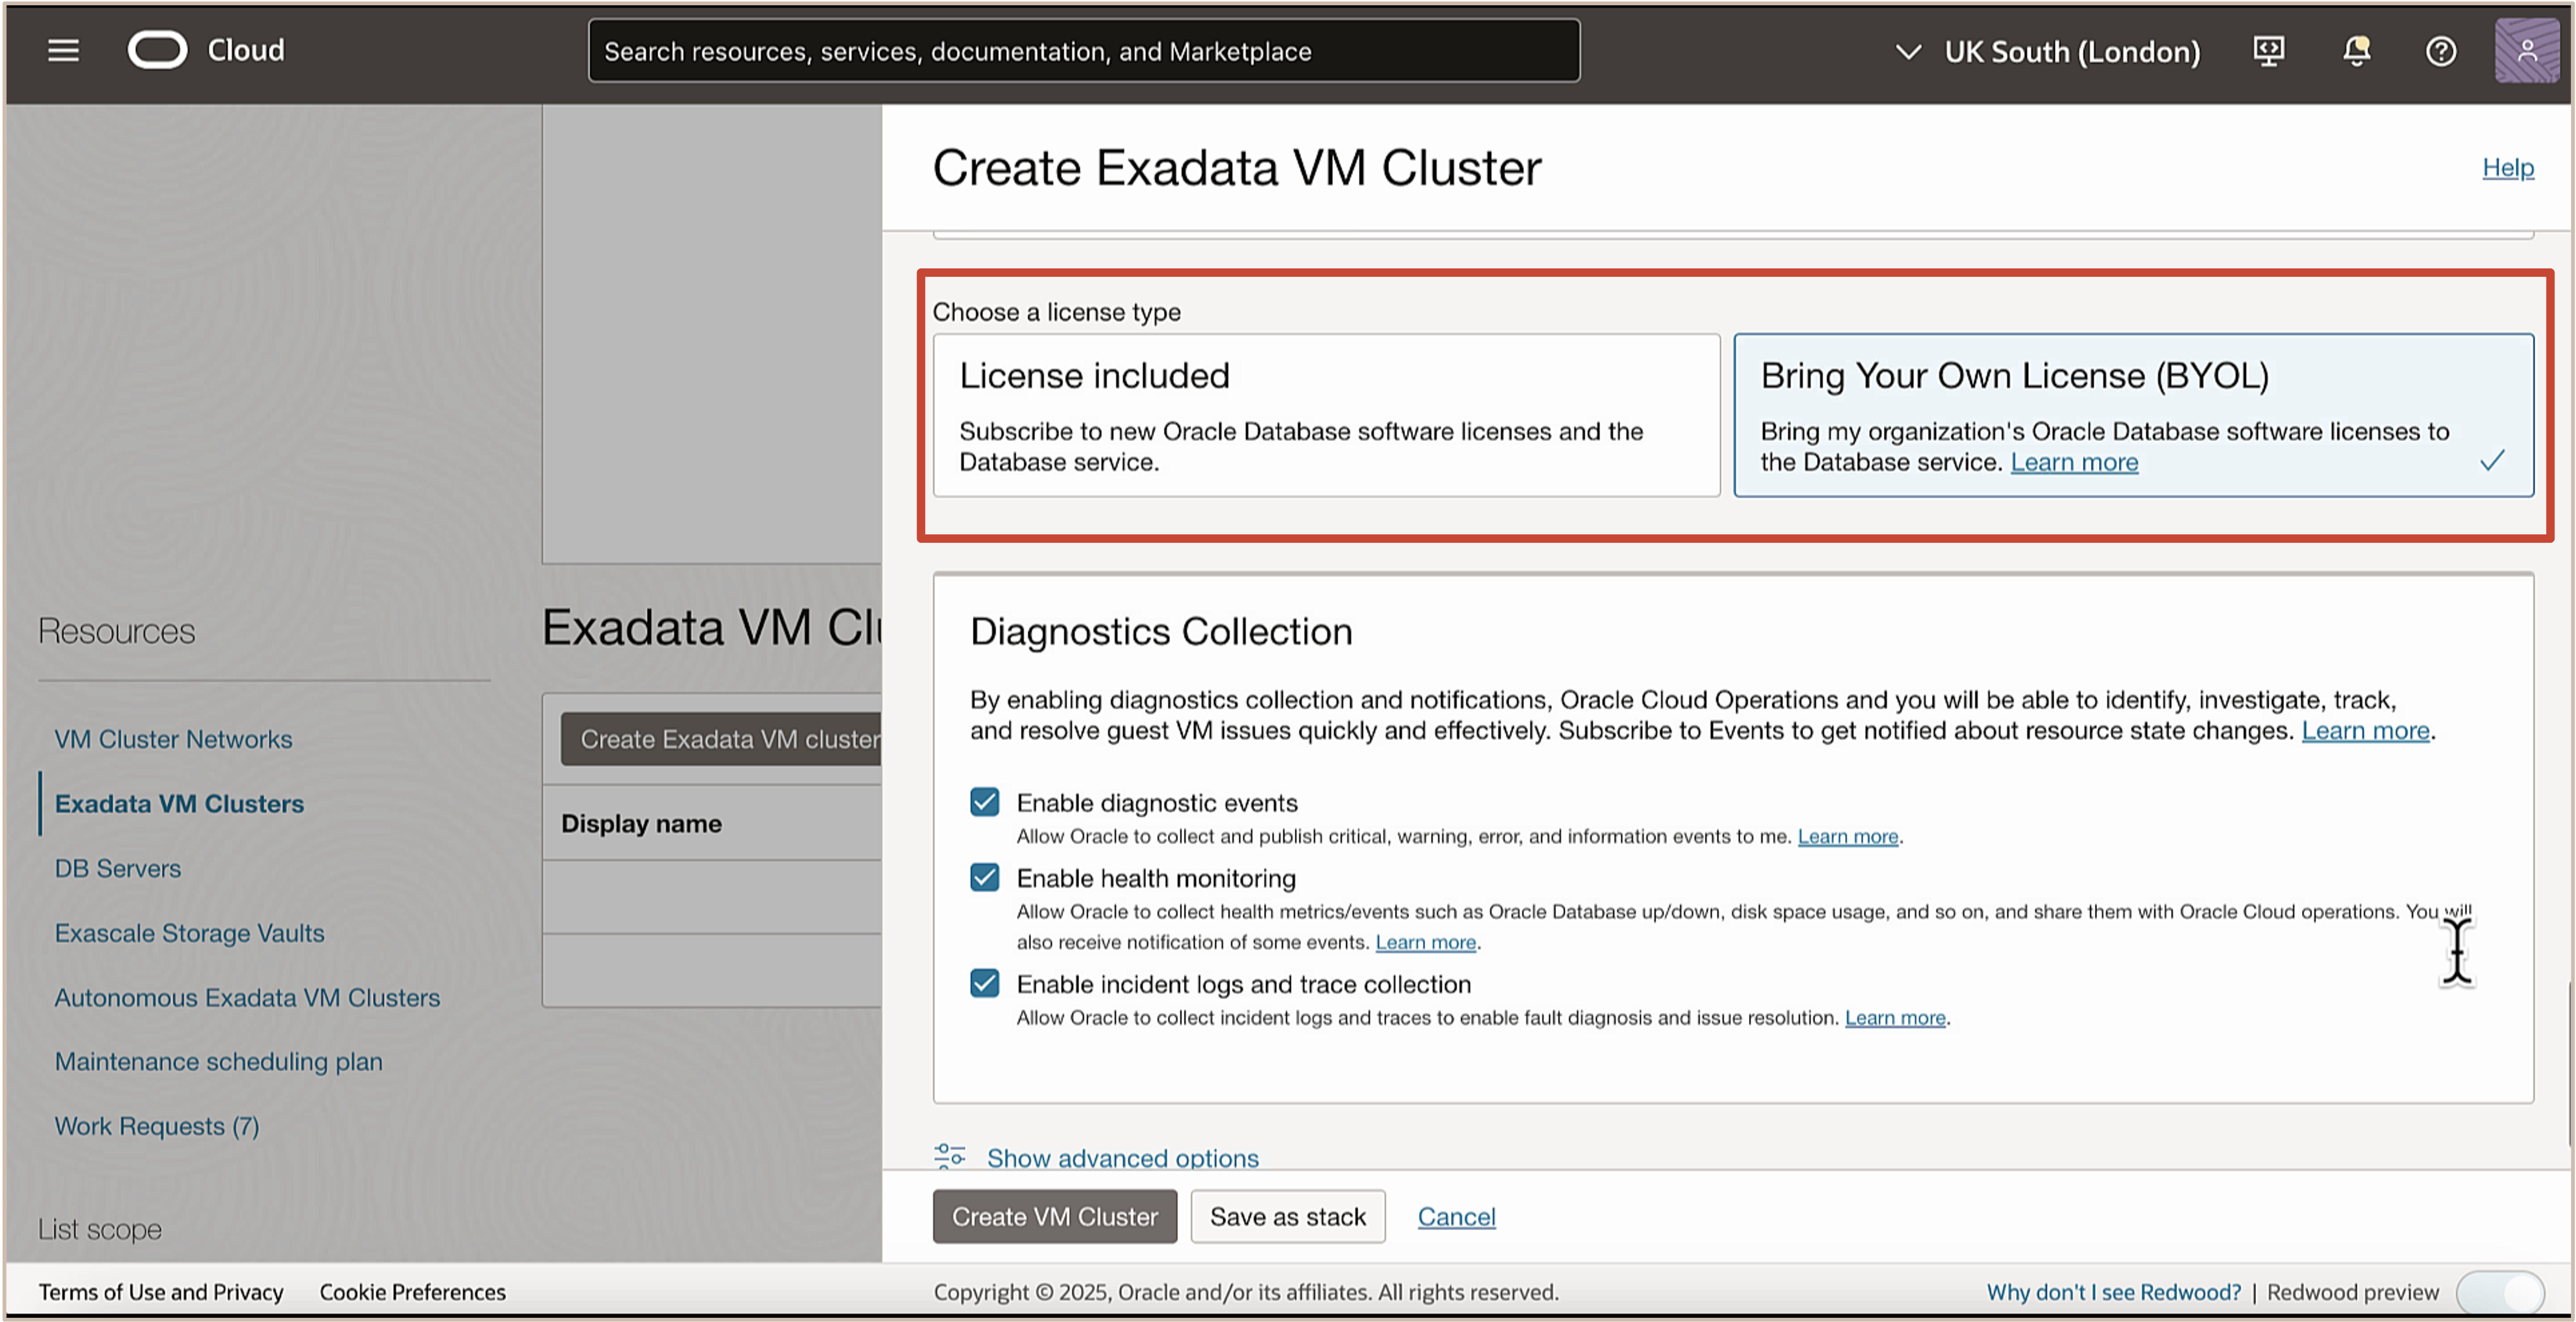Uncheck Enable health monitoring
The image size is (2576, 1322).
click(x=984, y=877)
